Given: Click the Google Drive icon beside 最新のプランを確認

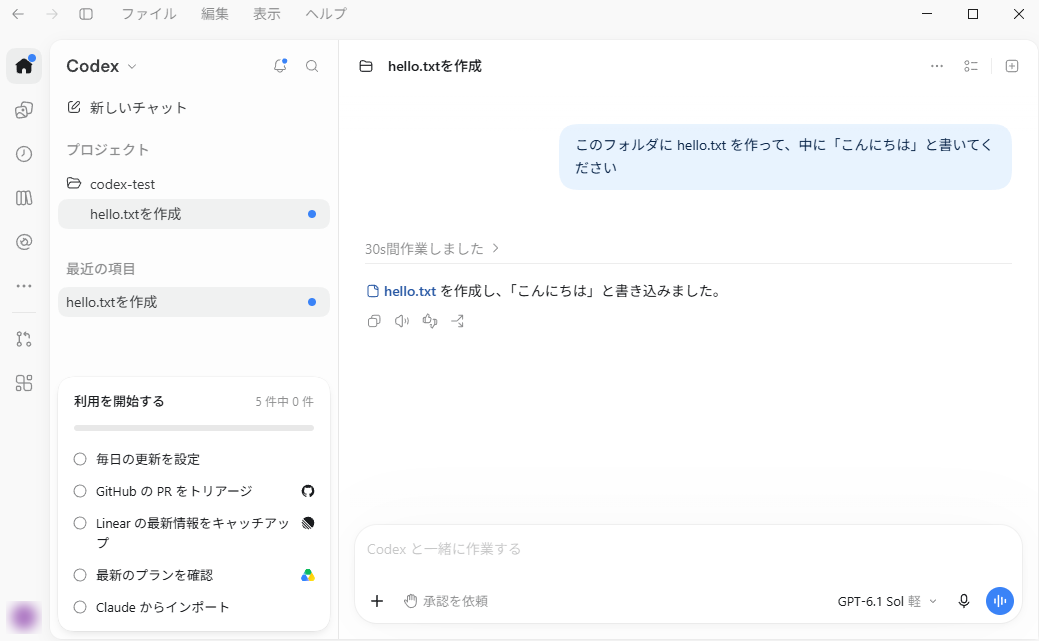Looking at the screenshot, I should [x=307, y=575].
